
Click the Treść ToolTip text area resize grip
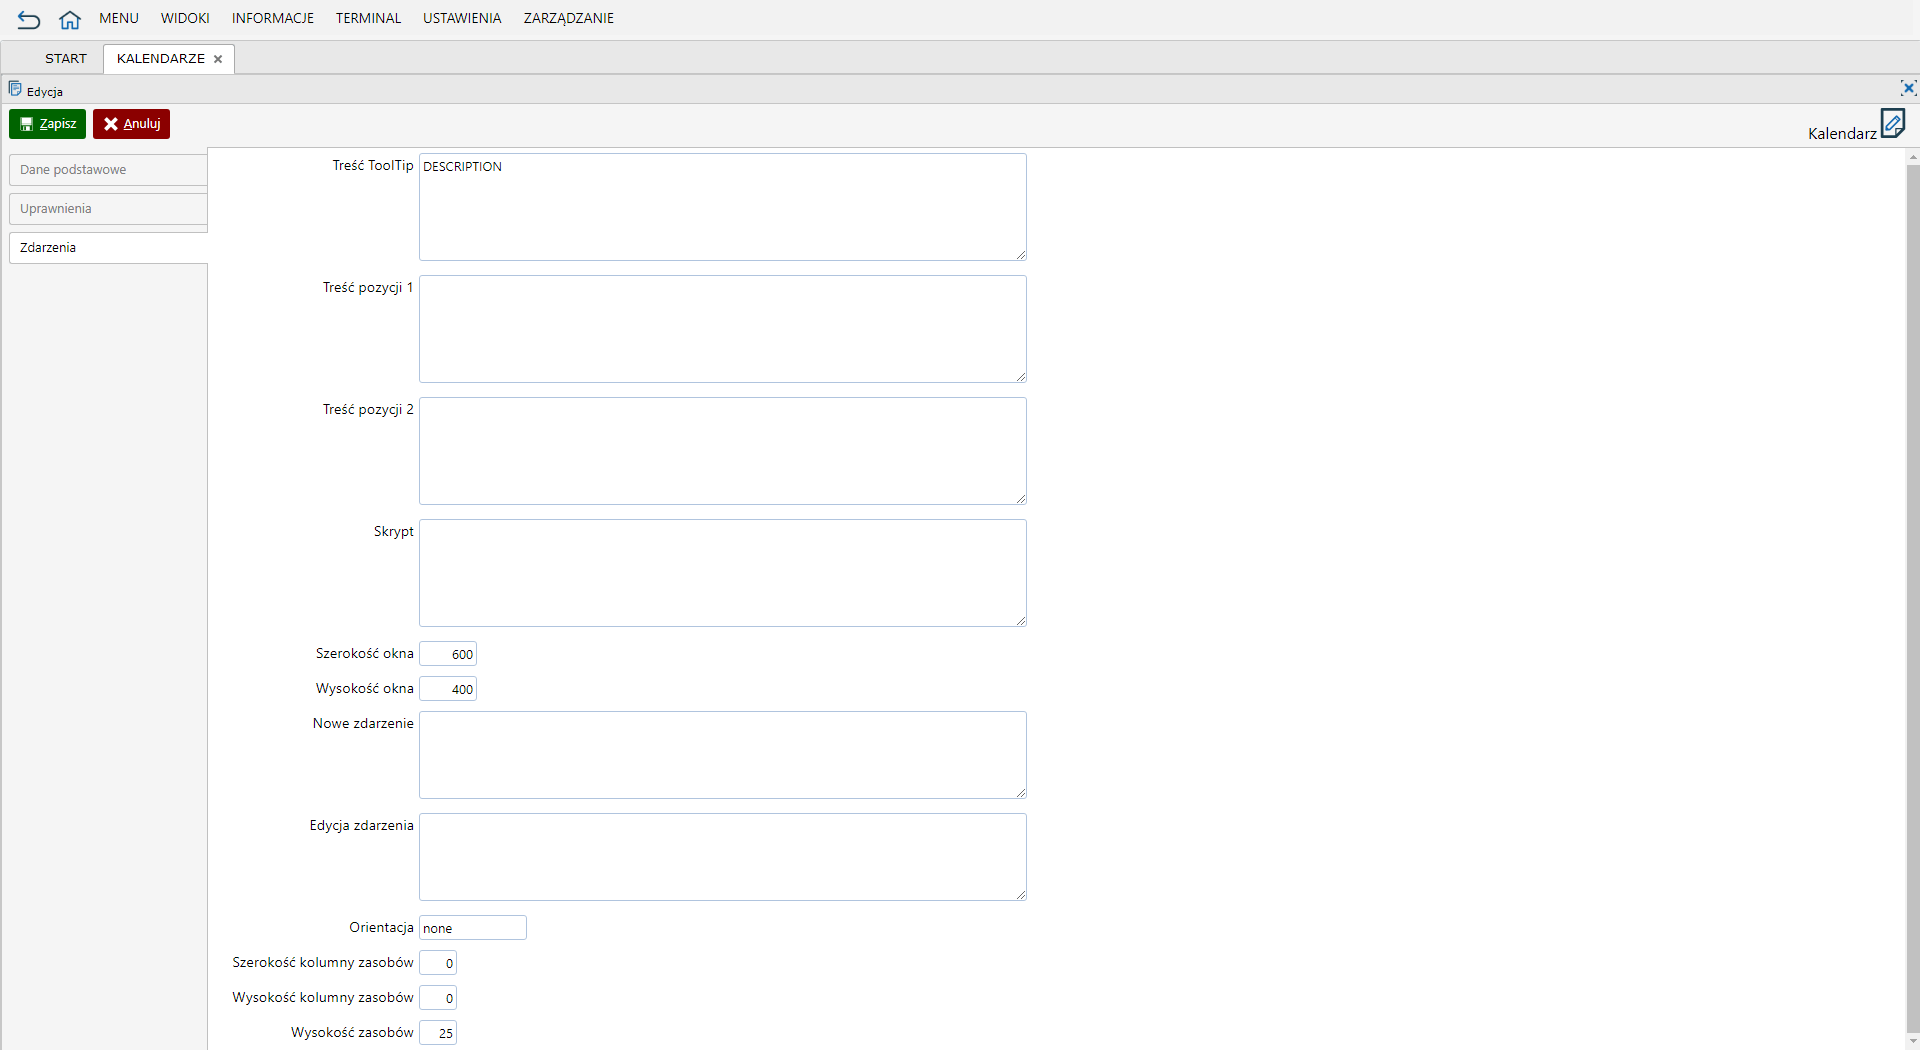(x=1021, y=255)
